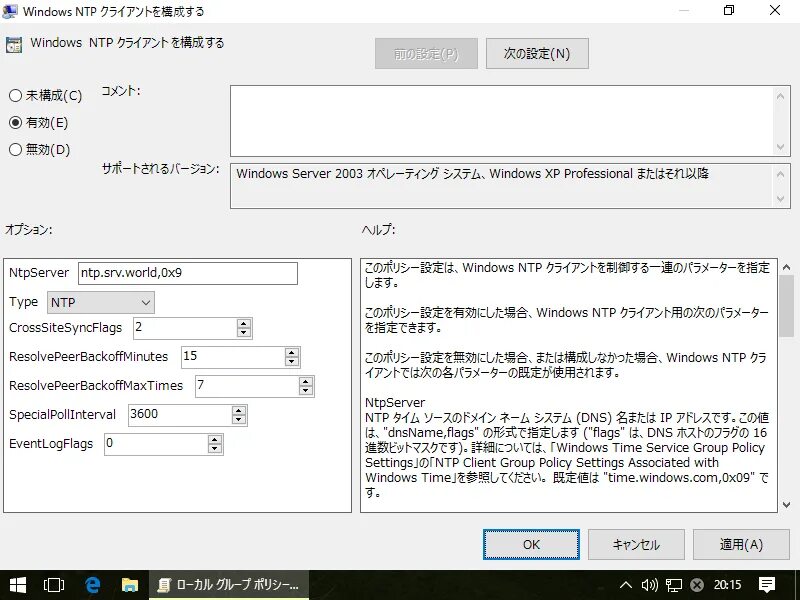The image size is (800, 600).
Task: Show hidden tray icons chevron
Action: pyautogui.click(x=626, y=585)
